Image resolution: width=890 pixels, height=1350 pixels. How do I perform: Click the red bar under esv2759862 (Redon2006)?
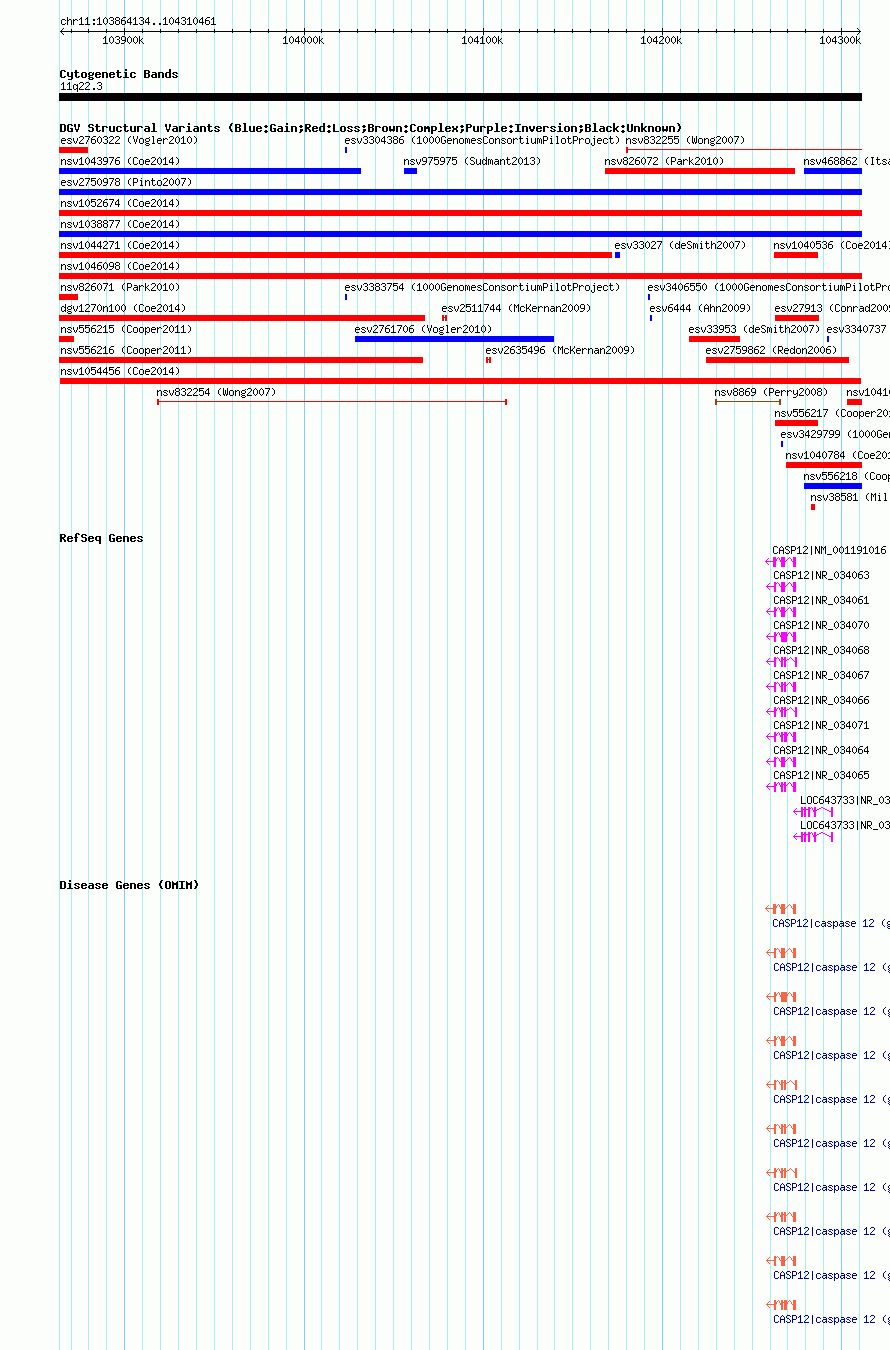coord(777,360)
